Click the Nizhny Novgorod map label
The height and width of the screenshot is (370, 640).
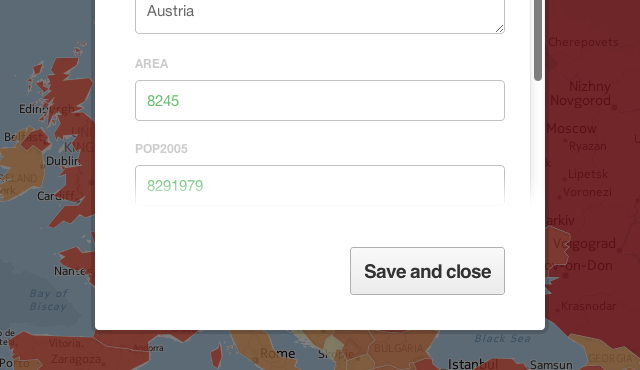pyautogui.click(x=583, y=93)
